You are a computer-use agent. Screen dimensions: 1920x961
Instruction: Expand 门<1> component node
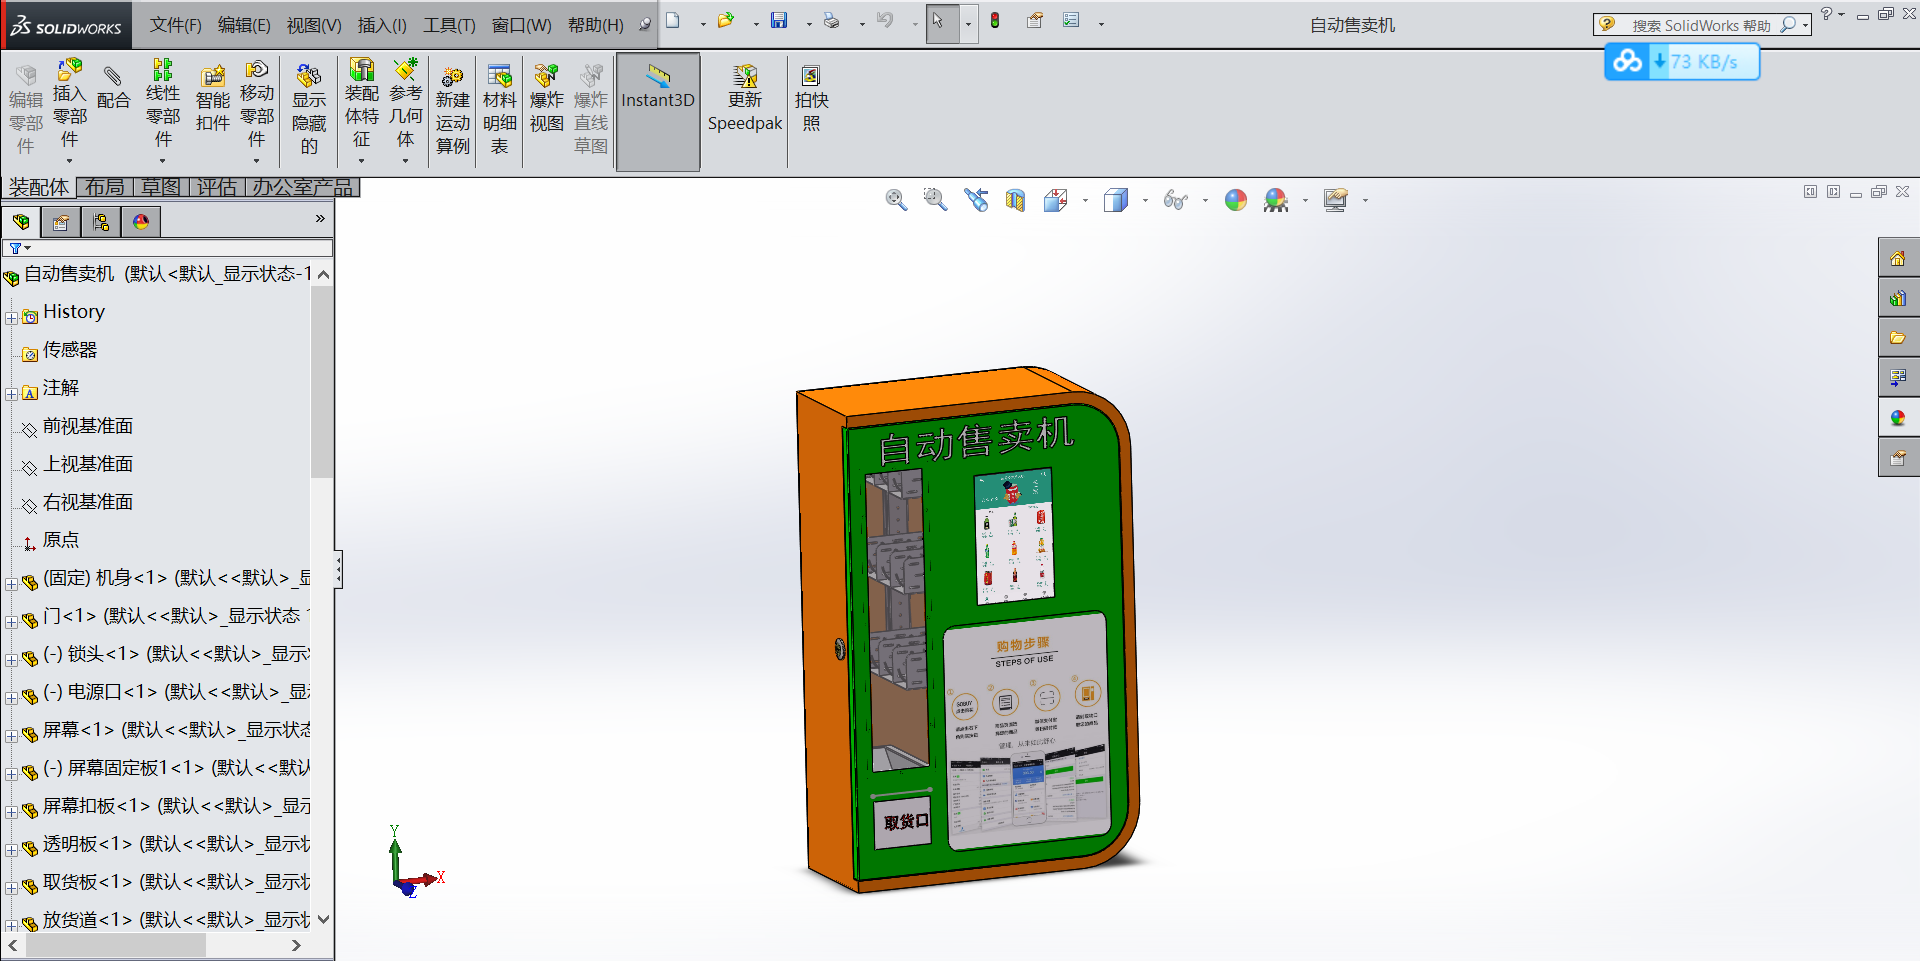(x=11, y=622)
